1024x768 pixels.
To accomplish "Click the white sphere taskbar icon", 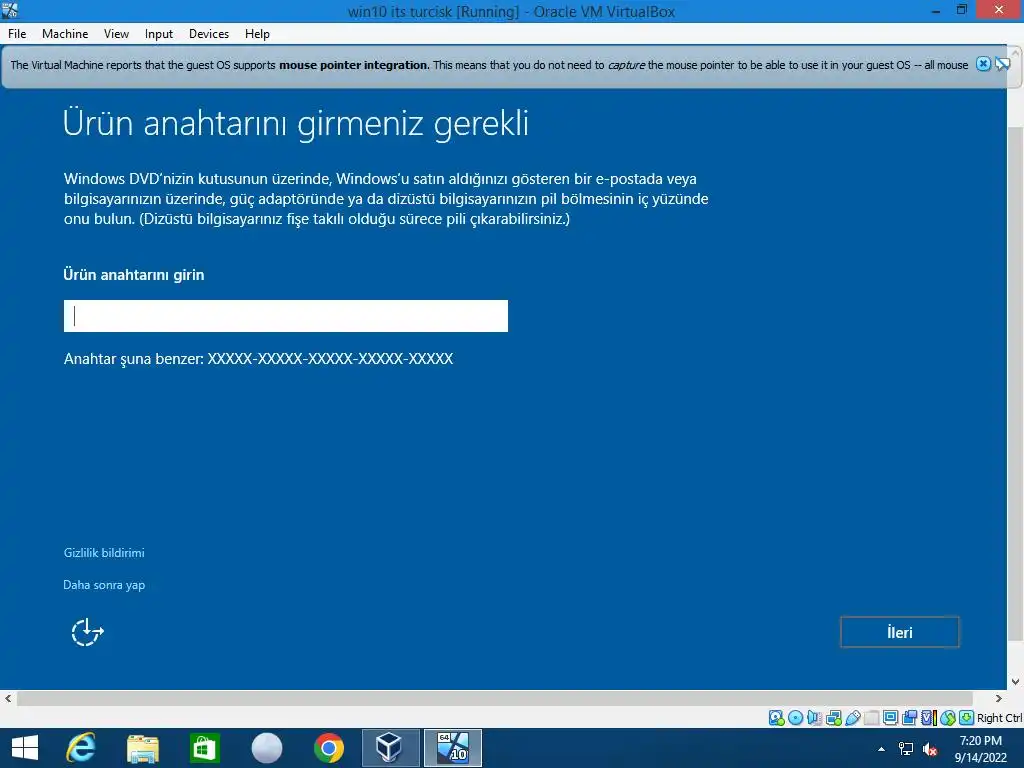I will [266, 748].
